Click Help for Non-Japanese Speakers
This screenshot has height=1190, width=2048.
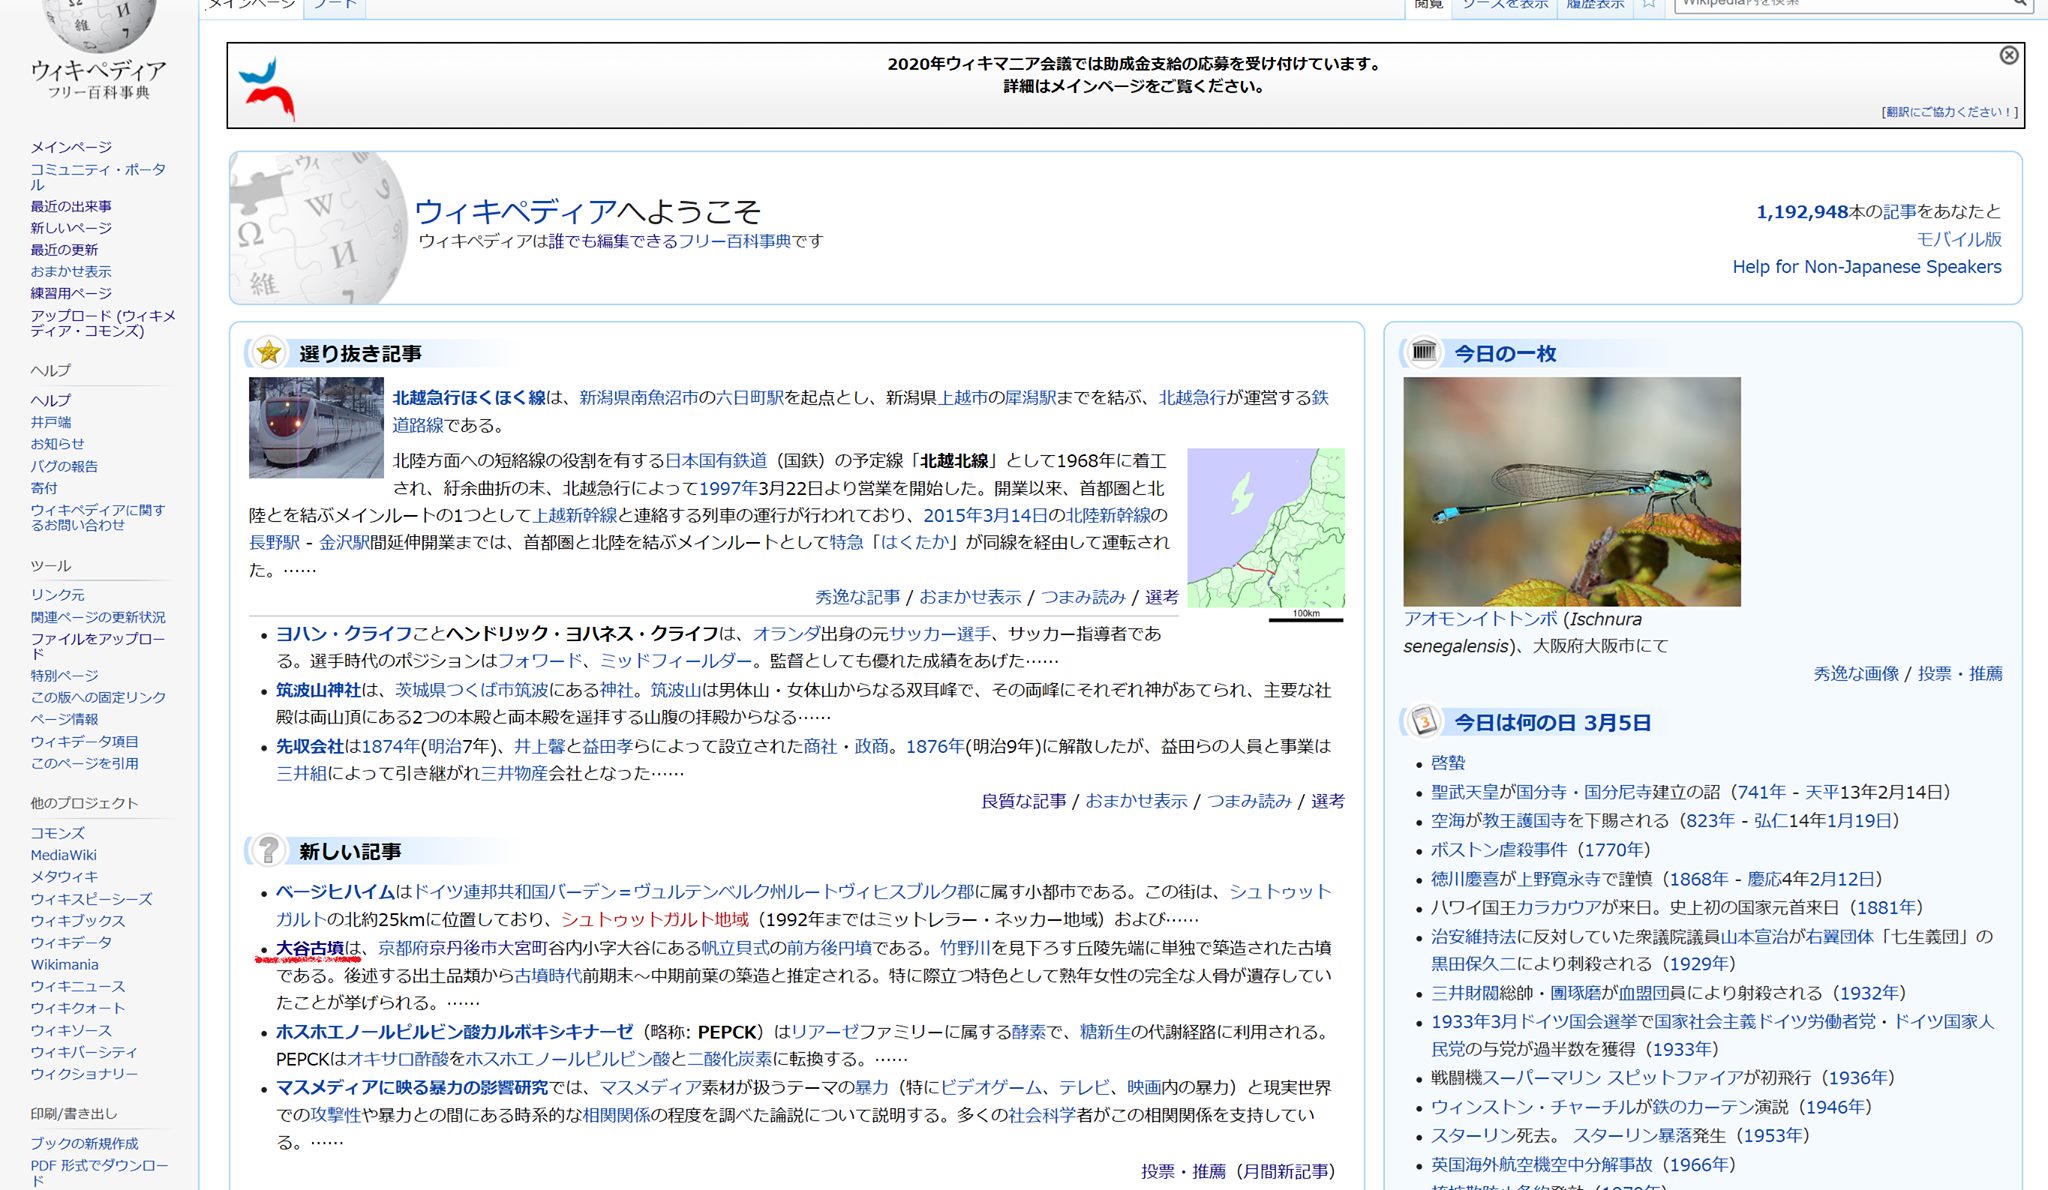[1867, 267]
